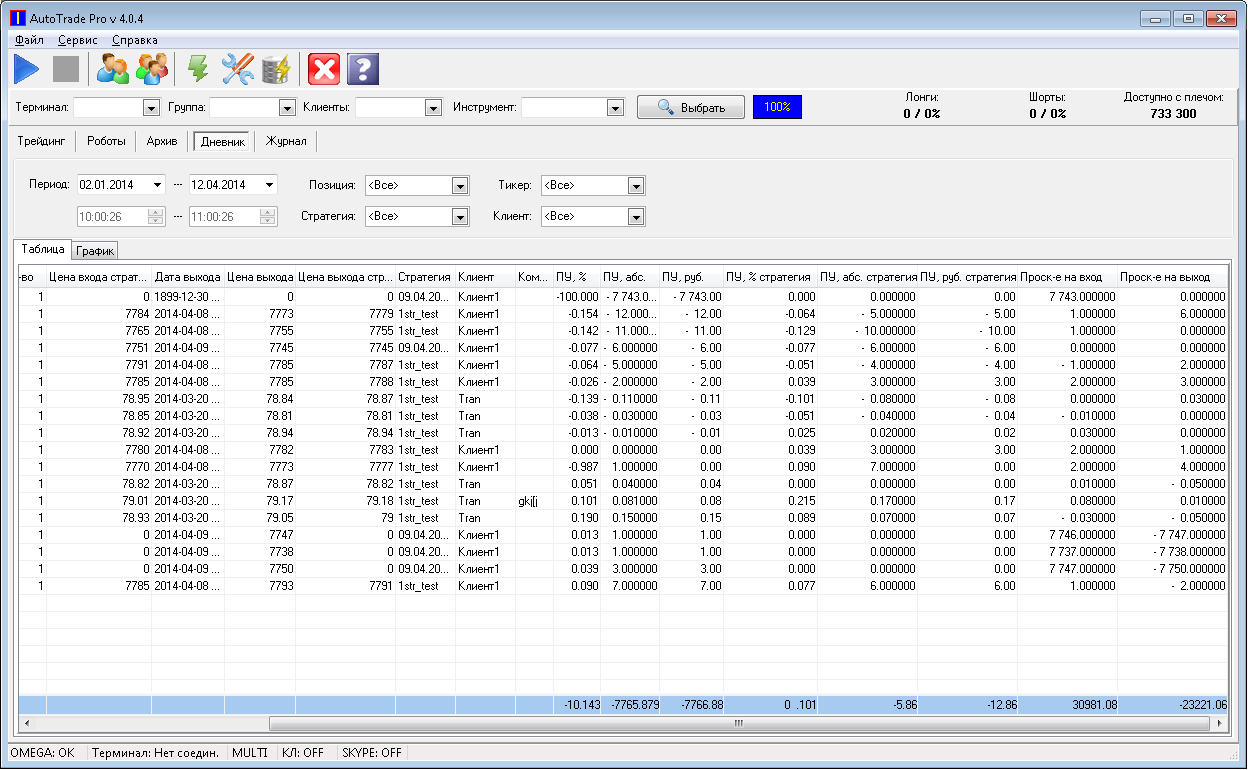Click the horizontal scrollbar thumb of the table
Viewport: 1248px width, 770px height.
739,723
